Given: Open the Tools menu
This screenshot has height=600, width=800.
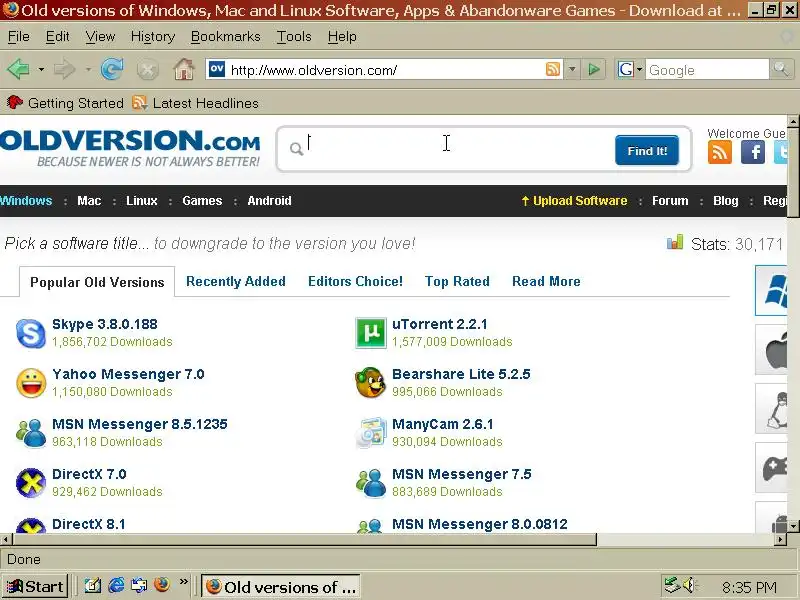Looking at the screenshot, I should [x=294, y=37].
